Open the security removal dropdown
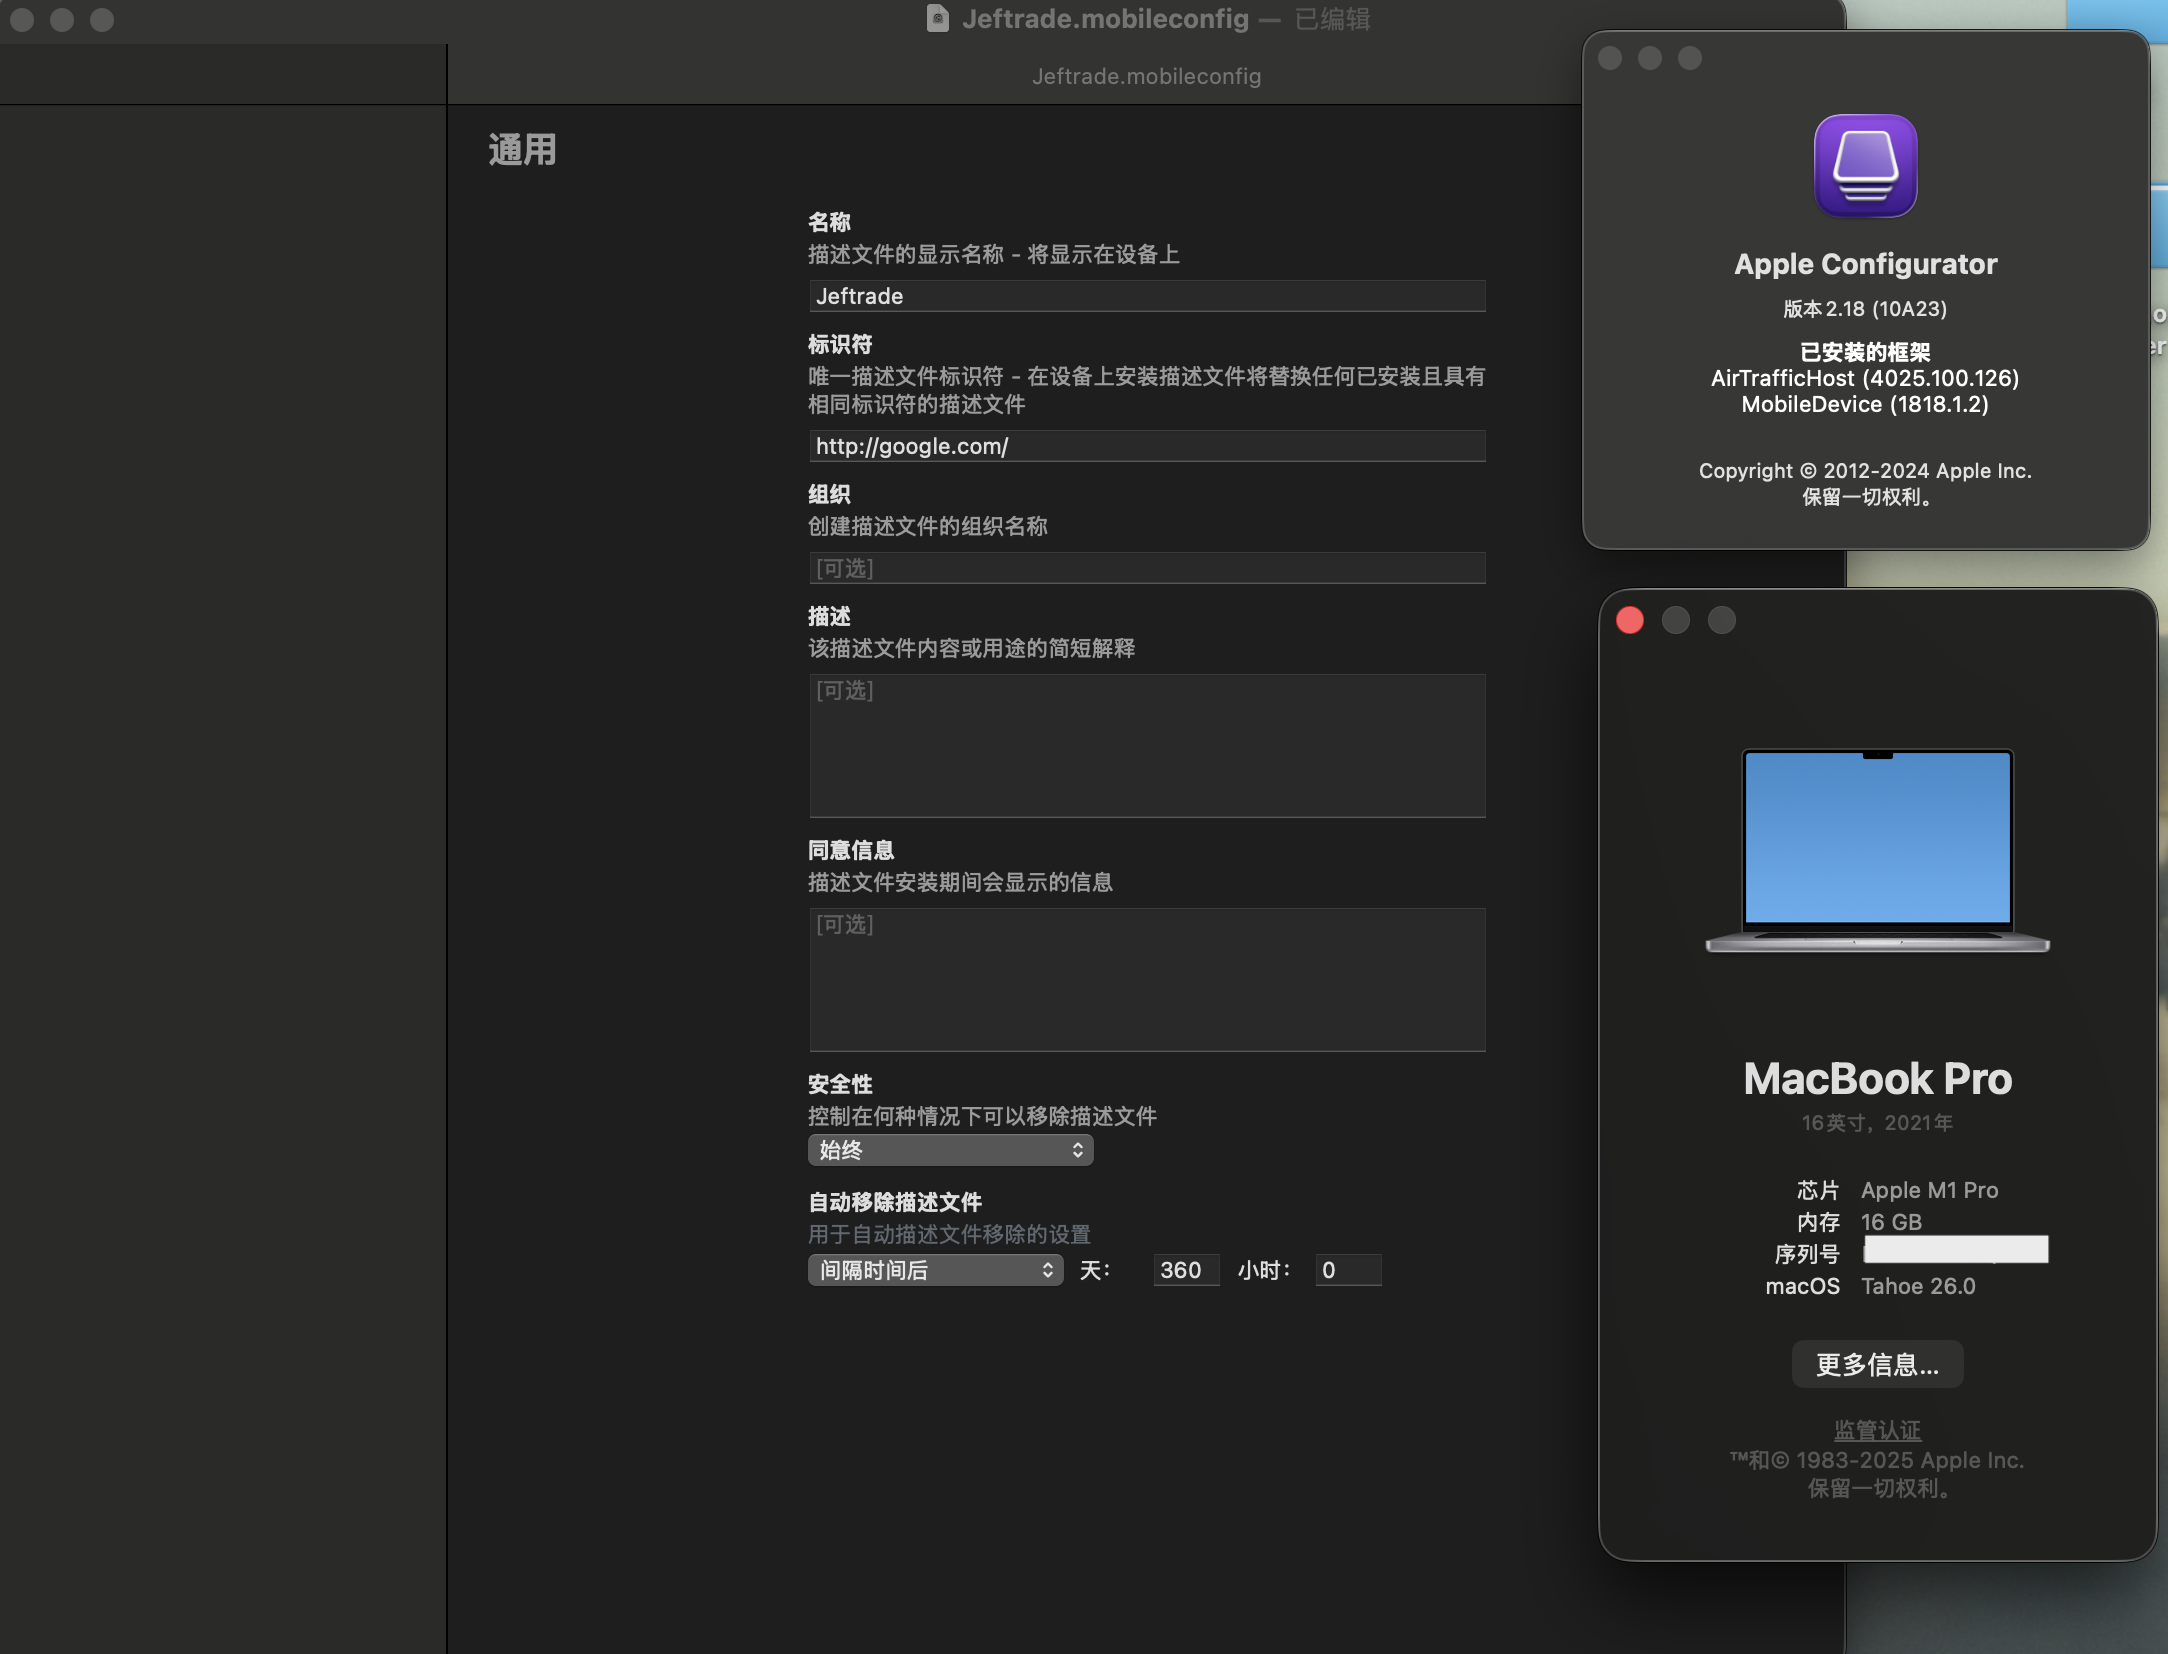 click(x=950, y=1150)
